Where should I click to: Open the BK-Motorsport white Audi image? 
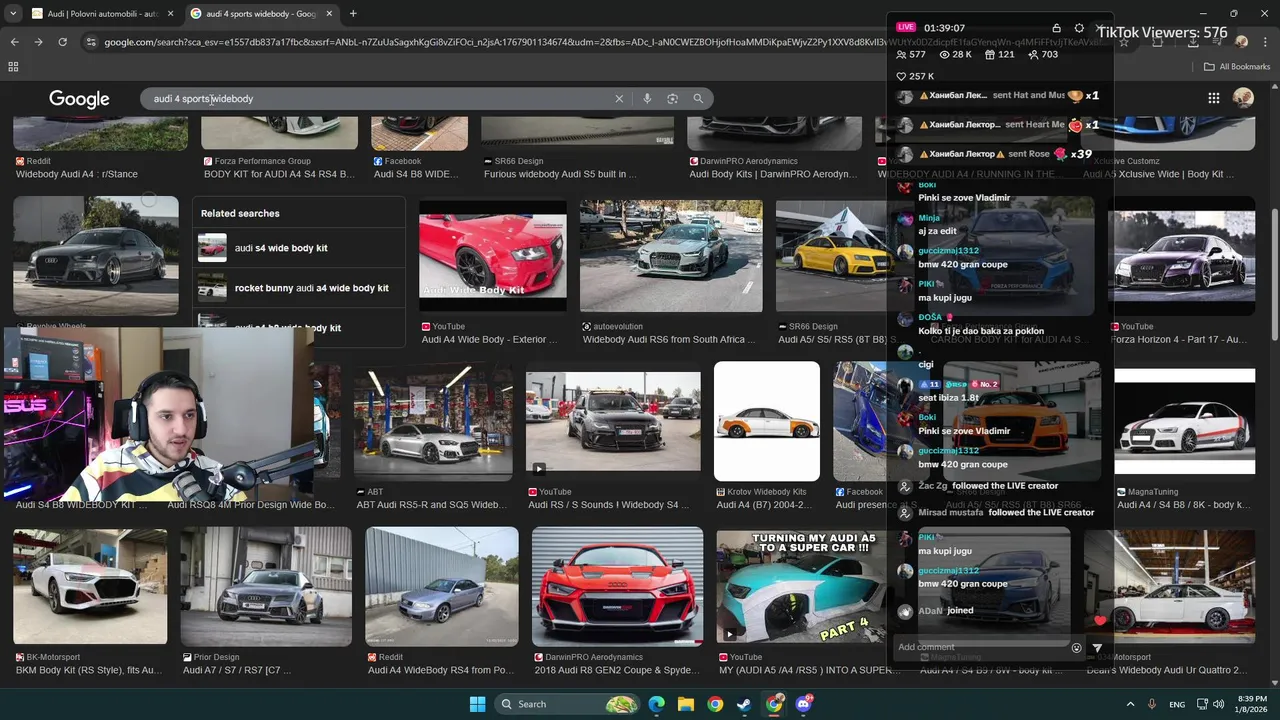(90, 587)
